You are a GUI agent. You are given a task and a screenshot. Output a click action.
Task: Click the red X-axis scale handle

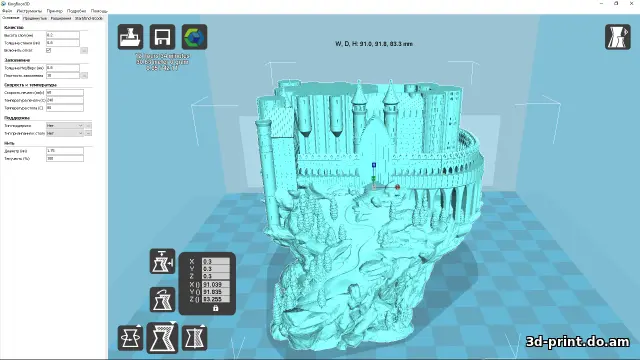coord(398,187)
